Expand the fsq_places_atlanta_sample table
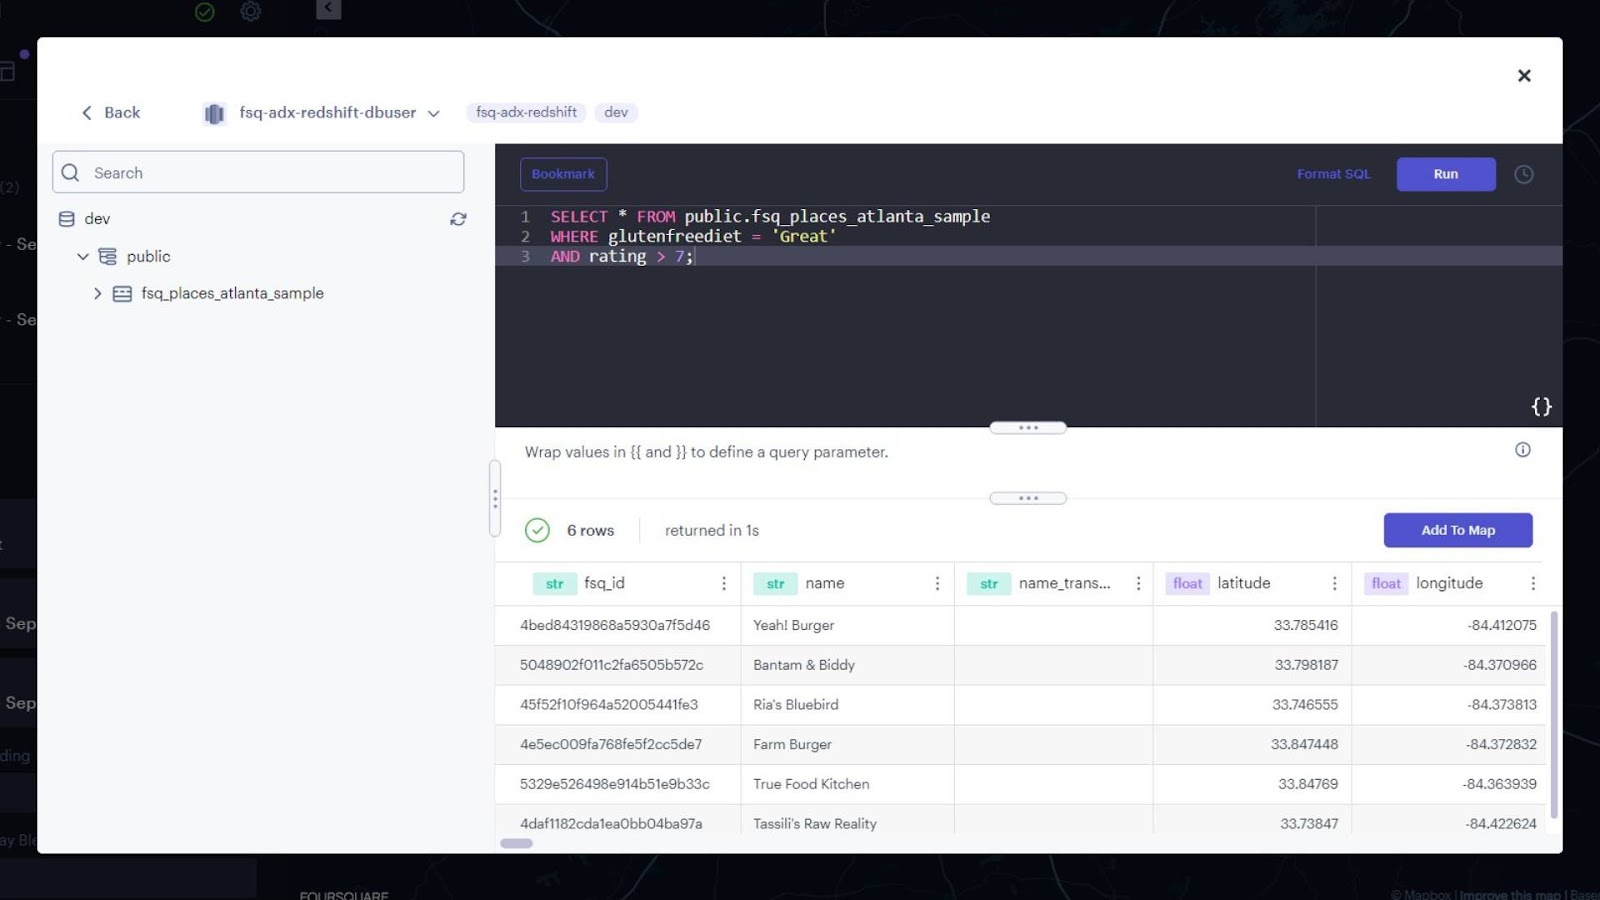This screenshot has width=1600, height=900. point(97,294)
